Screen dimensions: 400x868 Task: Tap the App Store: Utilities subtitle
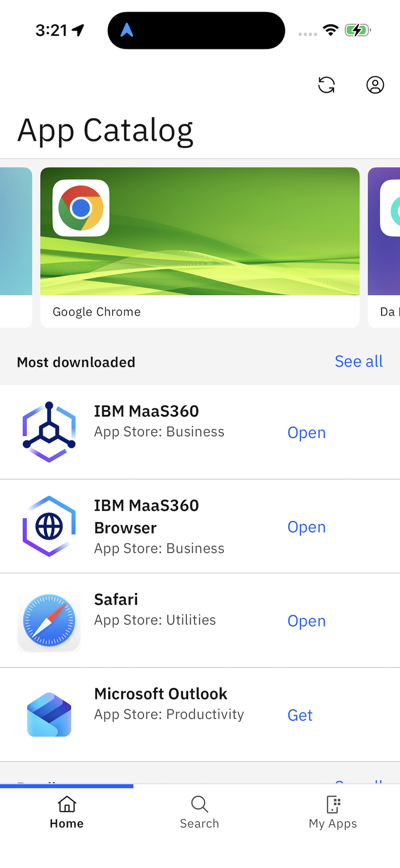pos(155,620)
